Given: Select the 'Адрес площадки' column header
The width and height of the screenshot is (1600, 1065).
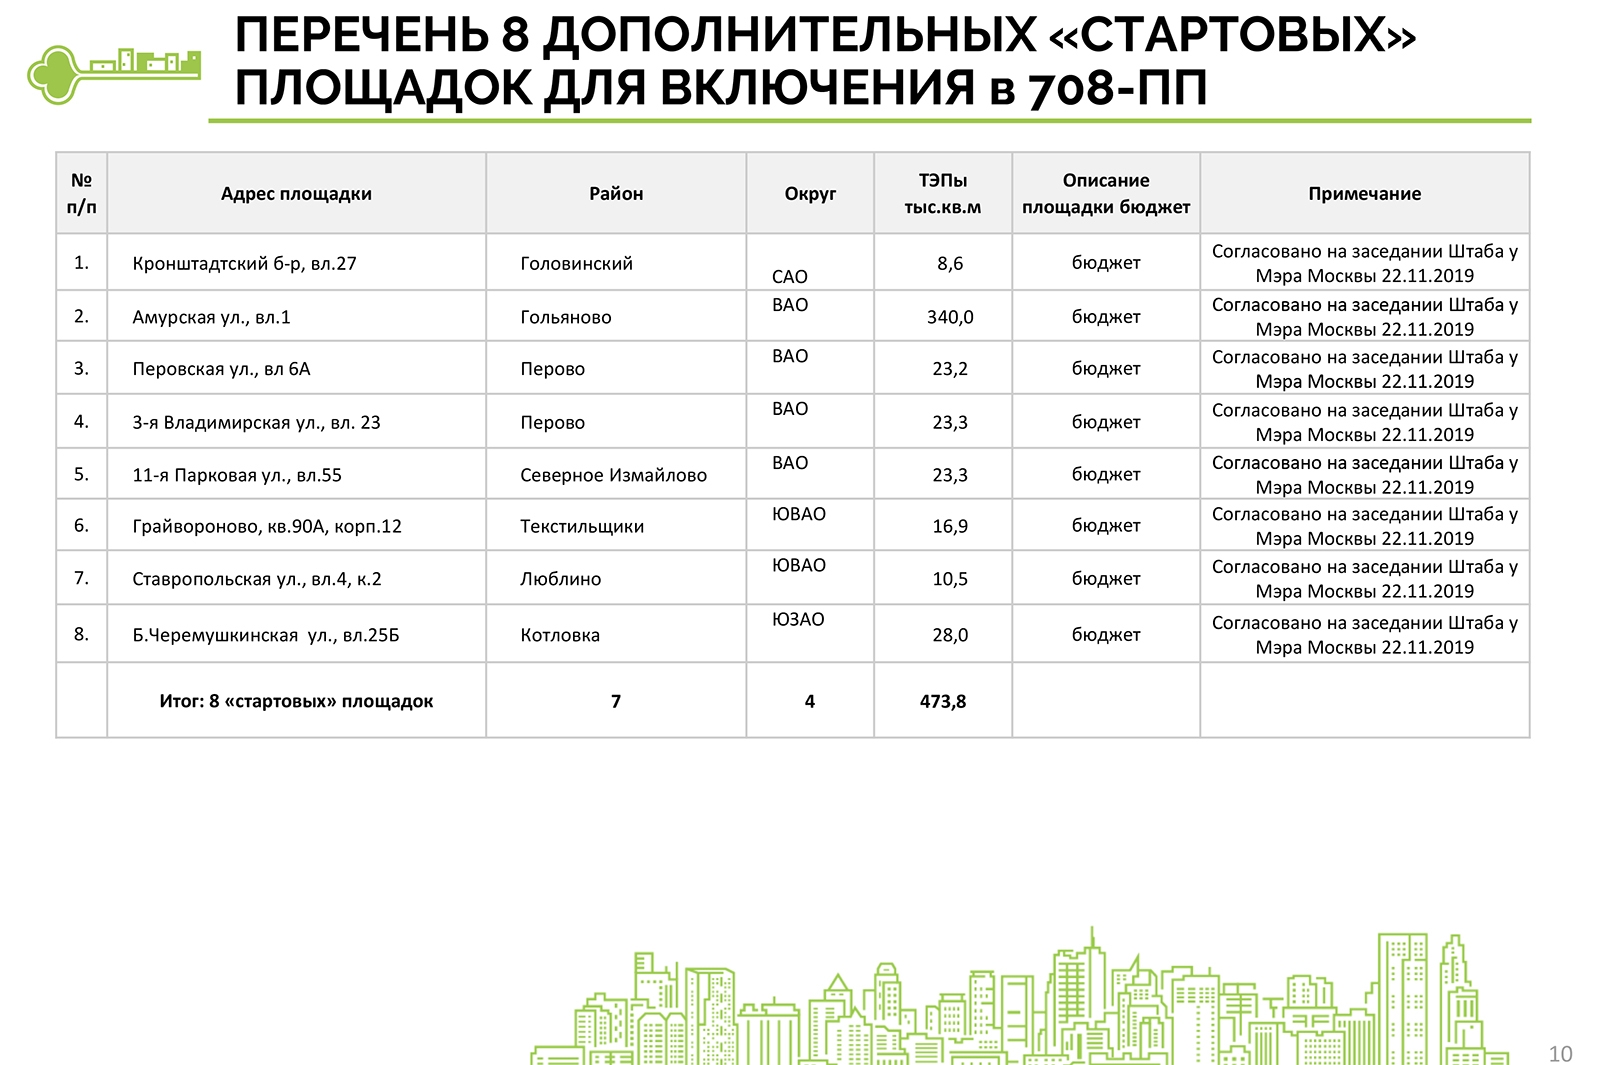Looking at the screenshot, I should coord(296,194).
